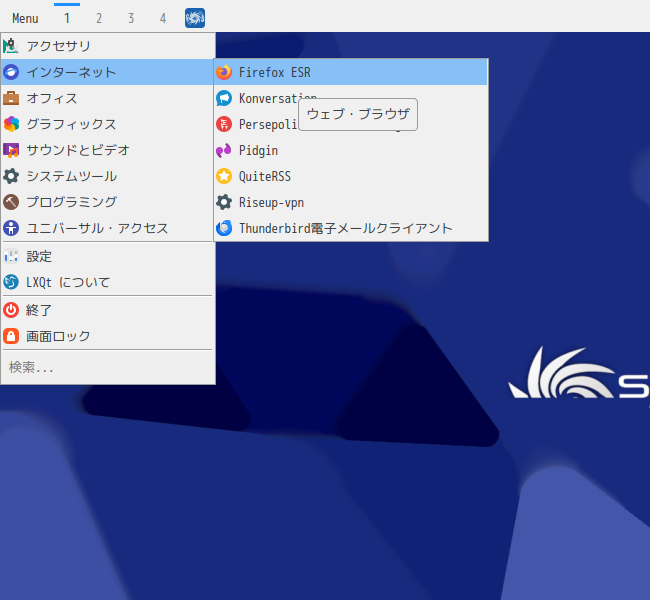650x600 pixels.
Task: Click the QuiteRSS star icon
Action: pos(224,176)
